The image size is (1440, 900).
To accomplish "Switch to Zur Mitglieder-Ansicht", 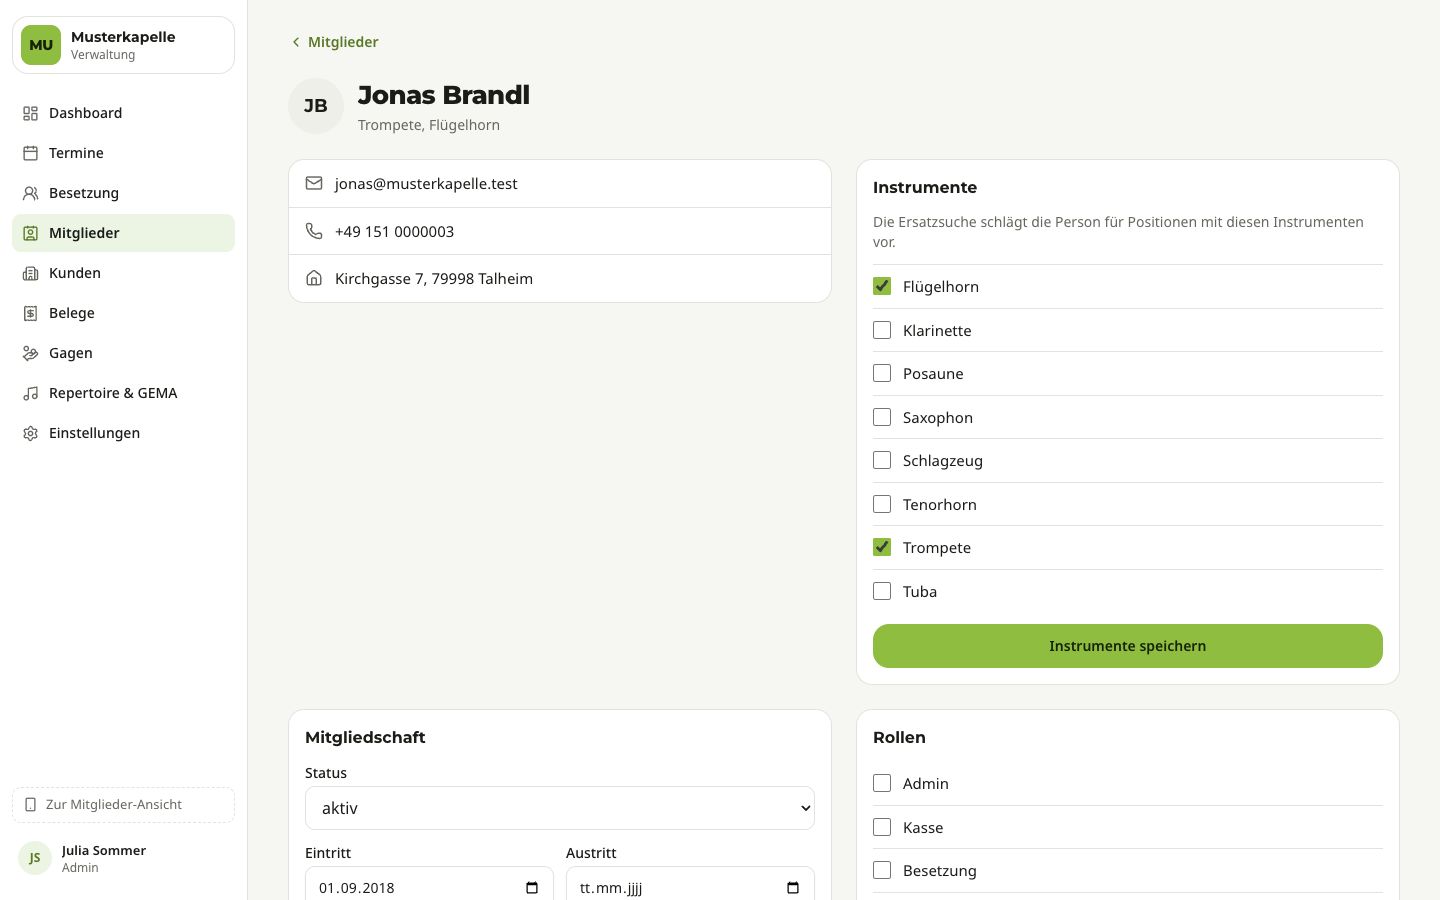I will (x=123, y=805).
